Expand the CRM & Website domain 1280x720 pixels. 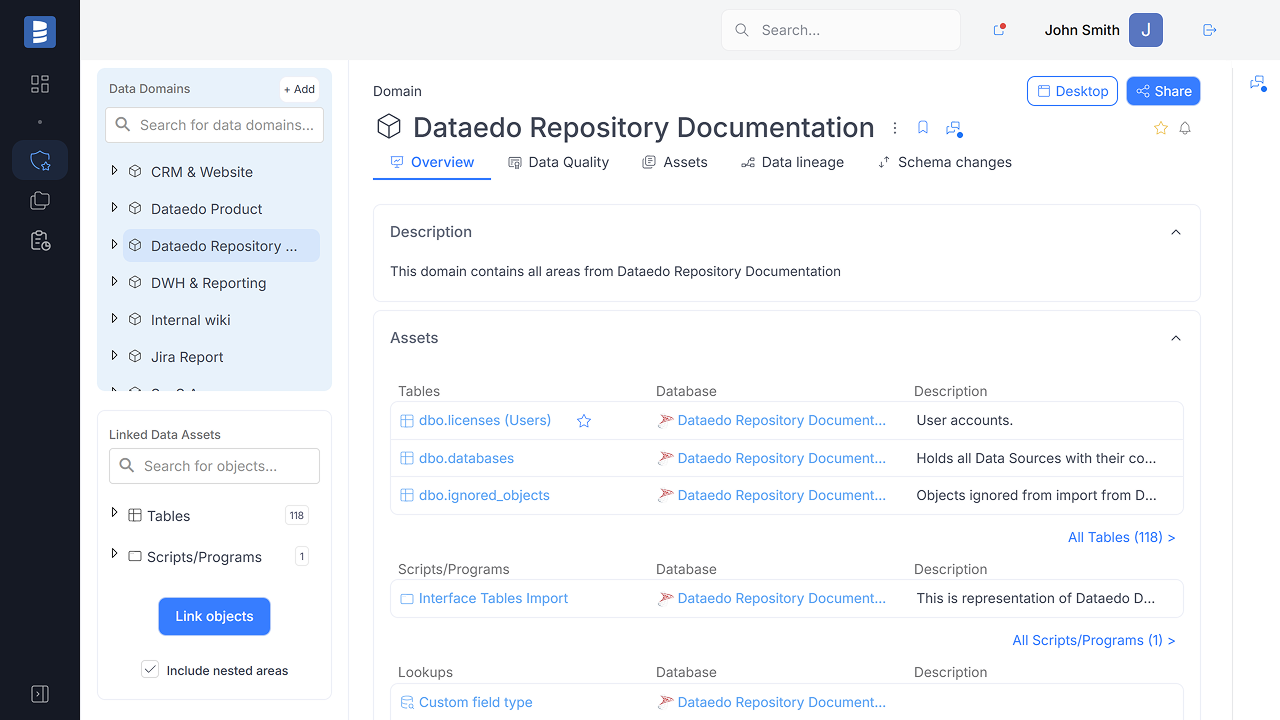[x=114, y=171]
